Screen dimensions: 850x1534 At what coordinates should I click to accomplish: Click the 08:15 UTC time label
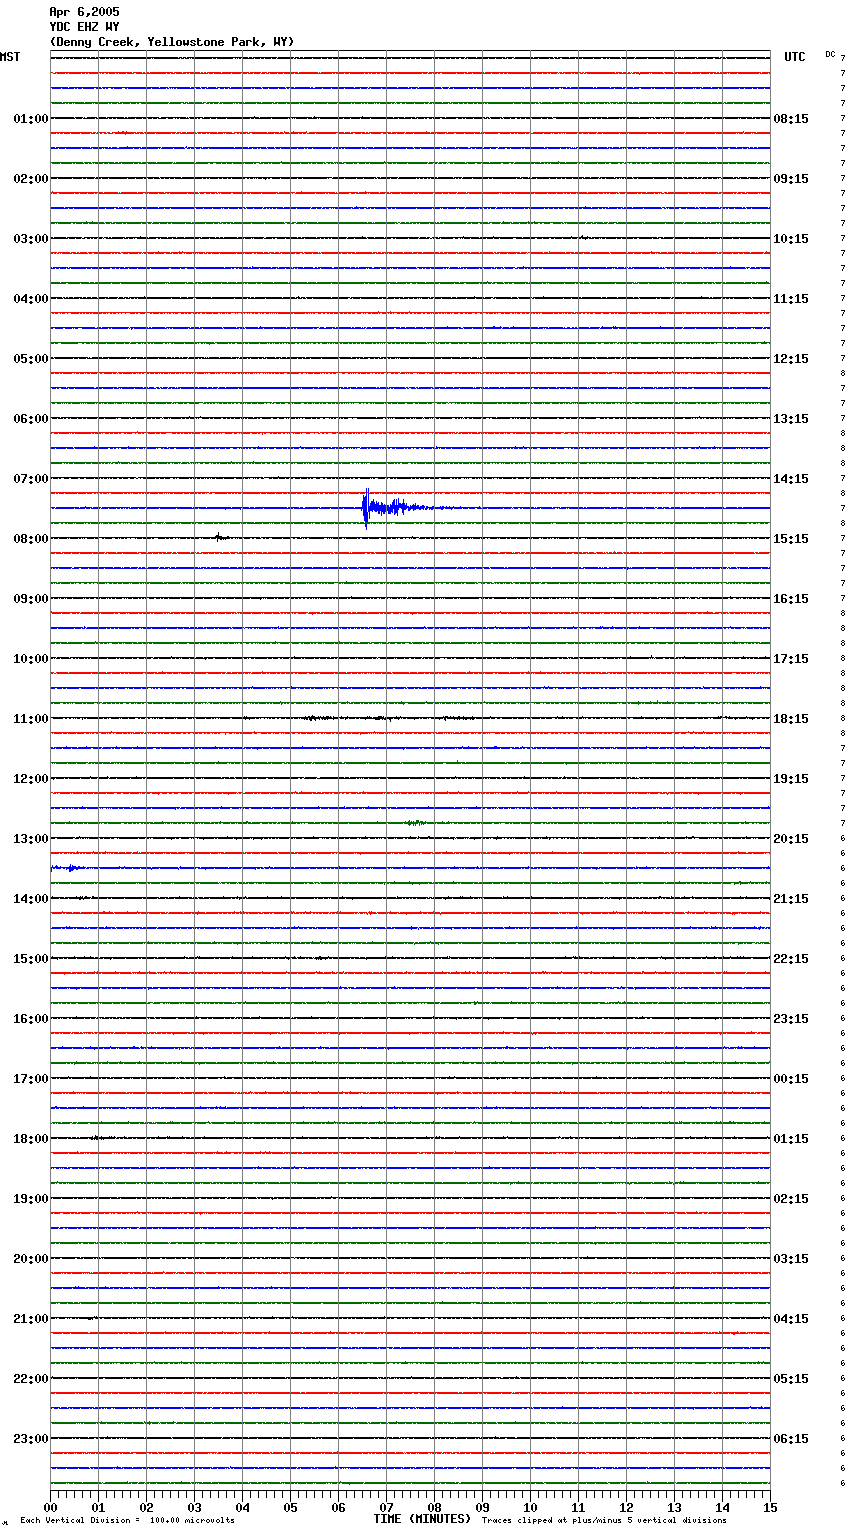[791, 119]
